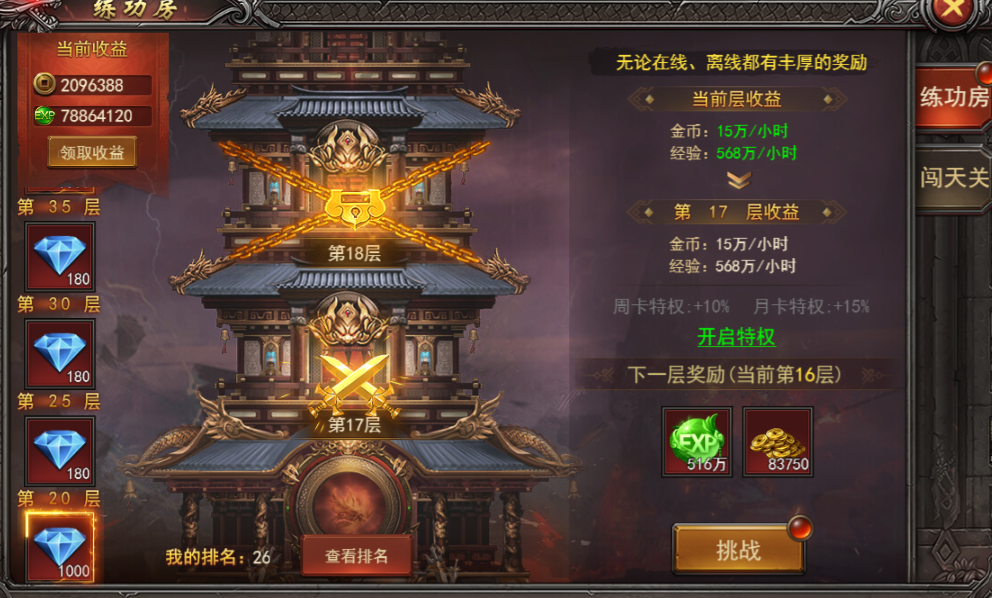Click the gold coins 83750 reward icon
The image size is (992, 598).
778,442
